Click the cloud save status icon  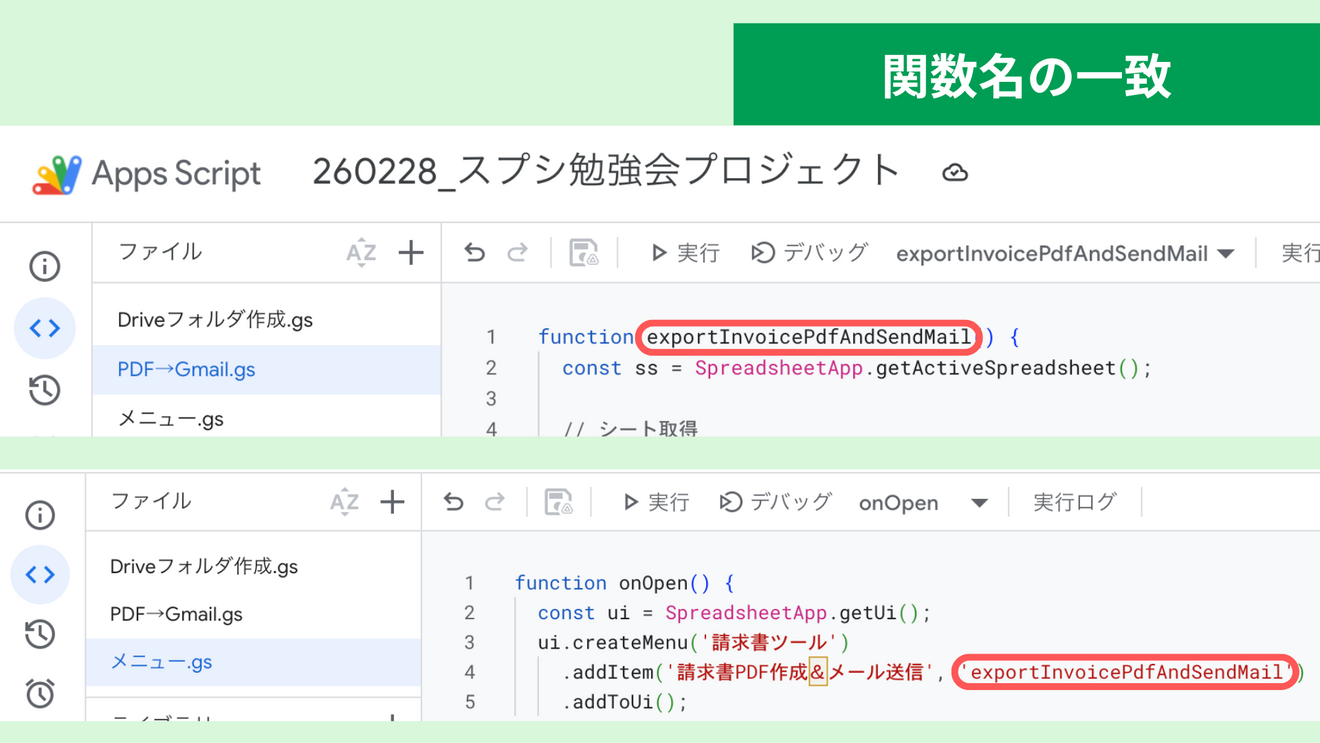955,173
